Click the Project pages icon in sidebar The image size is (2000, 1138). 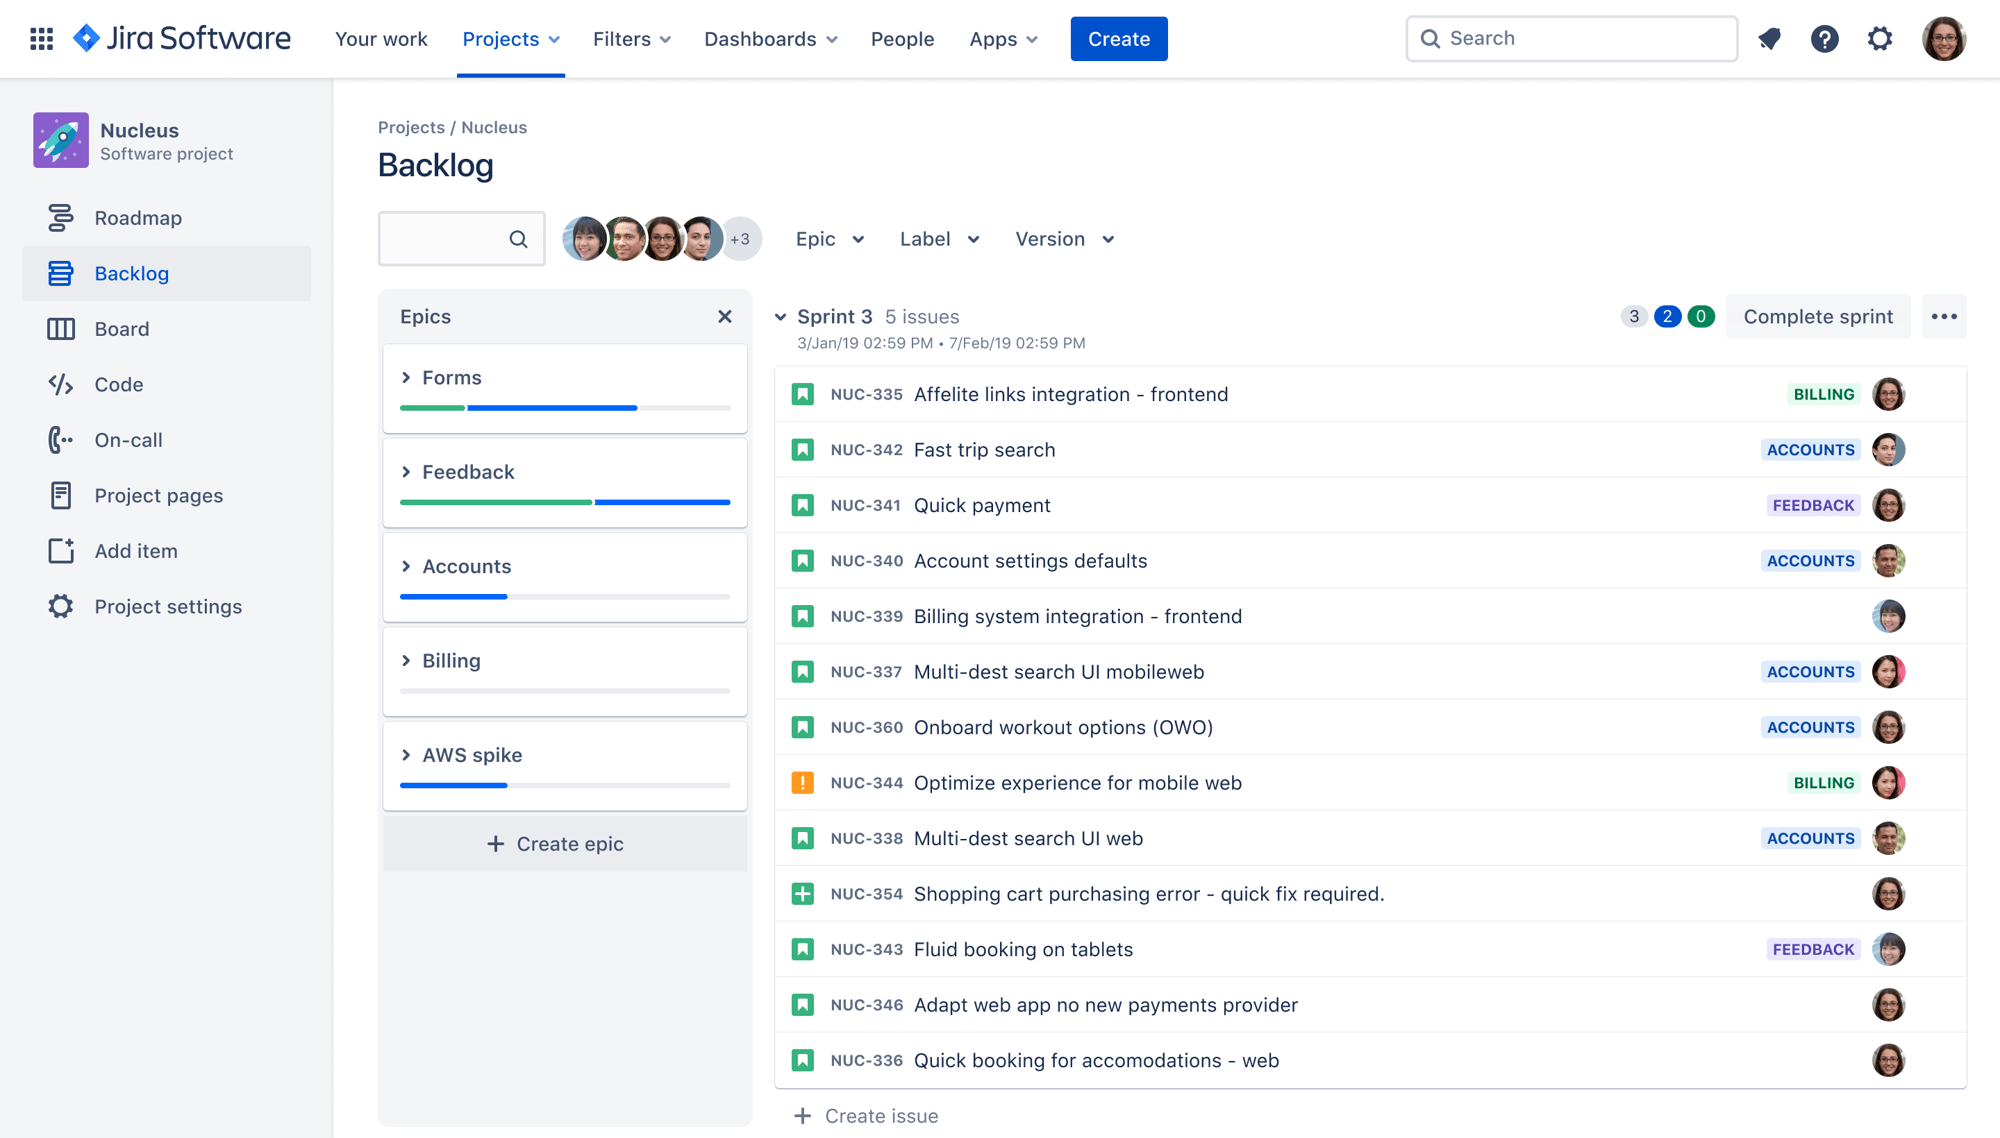(x=58, y=495)
